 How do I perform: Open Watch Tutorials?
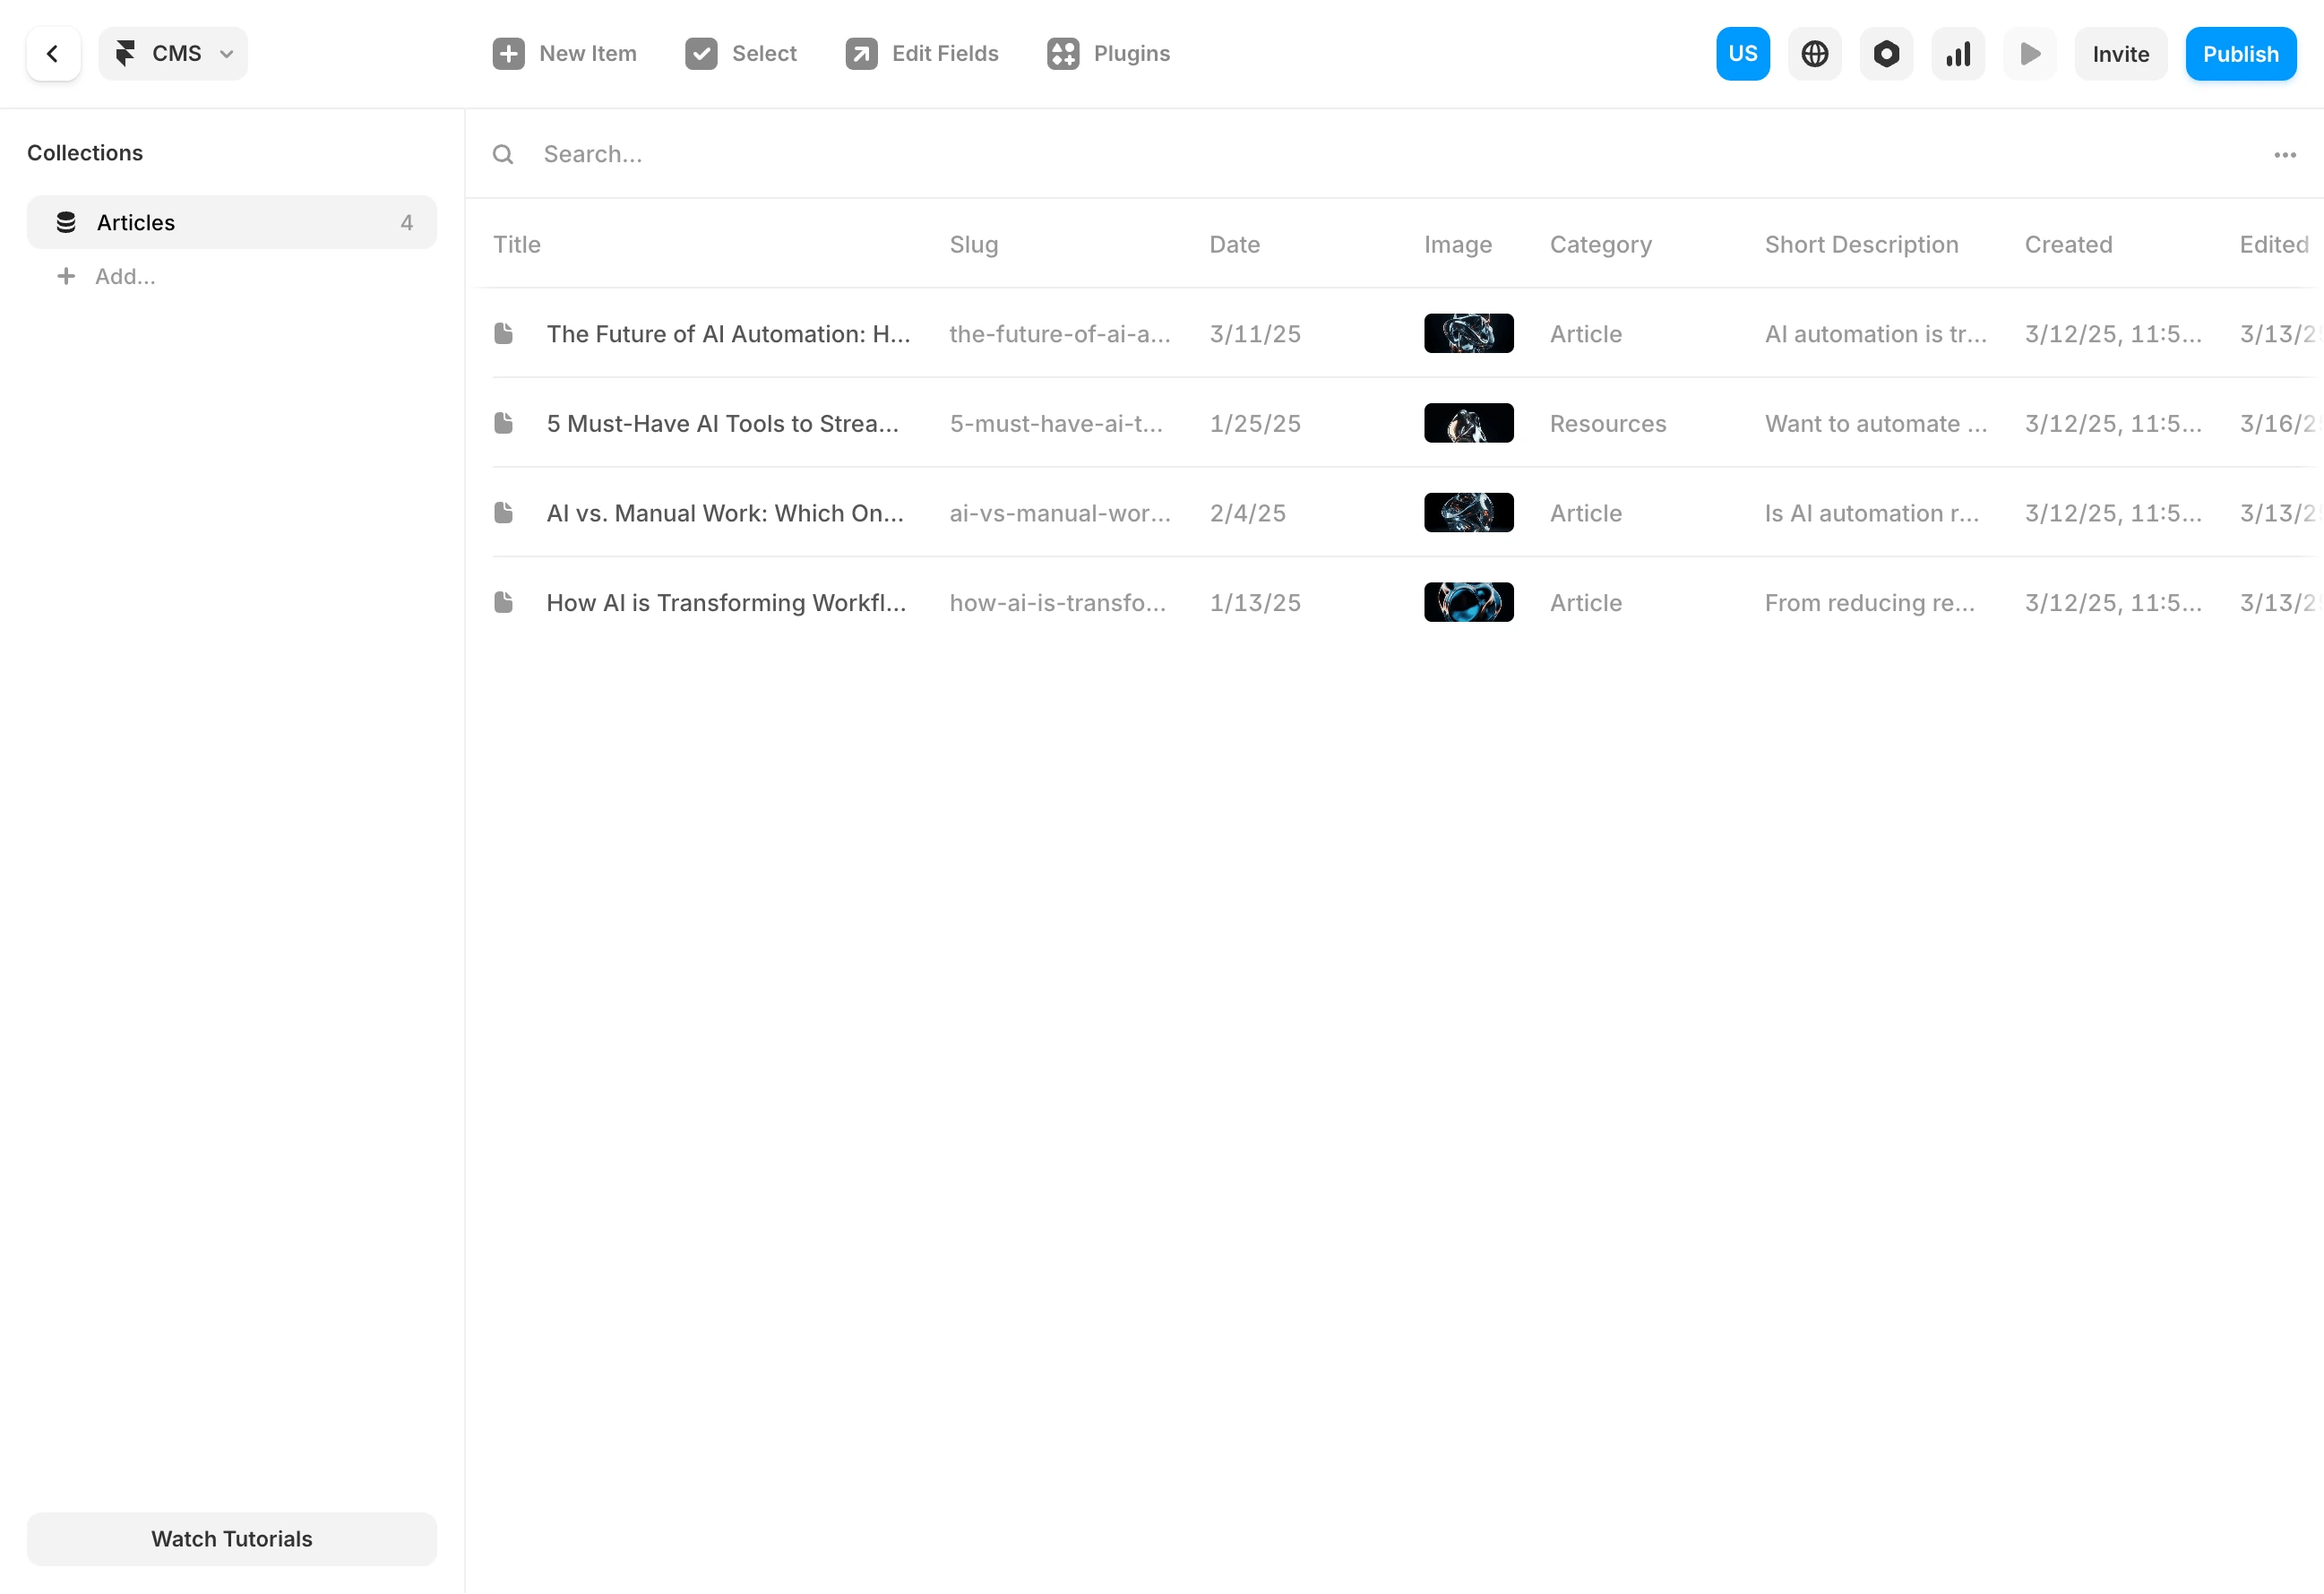tap(231, 1539)
